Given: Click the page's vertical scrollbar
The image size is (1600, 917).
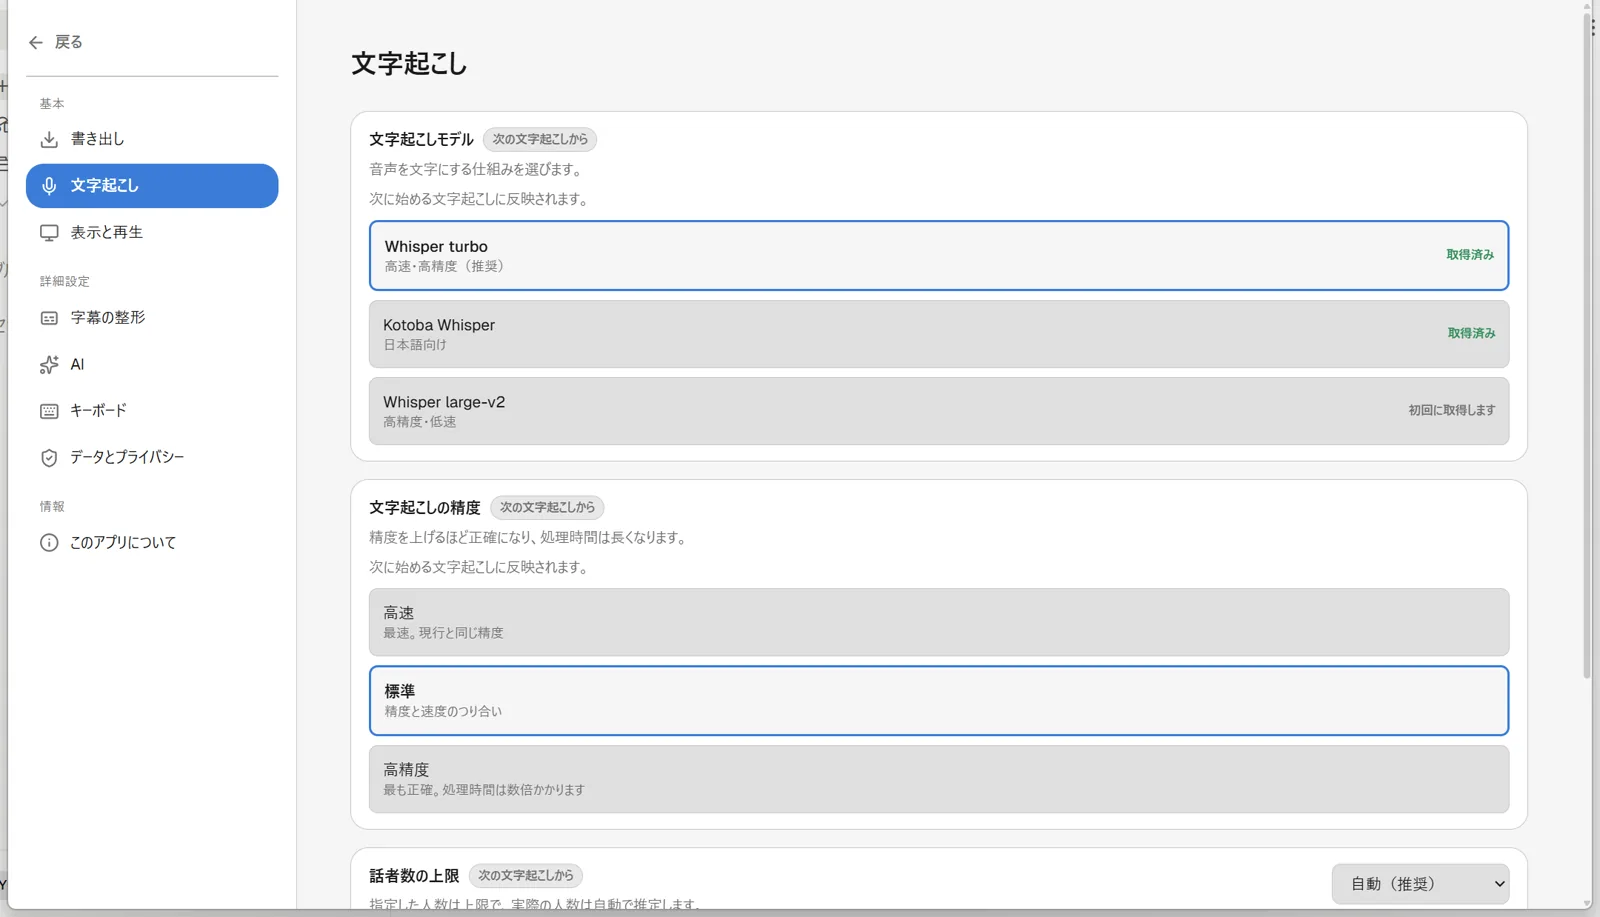Looking at the screenshot, I should coord(1587,345).
